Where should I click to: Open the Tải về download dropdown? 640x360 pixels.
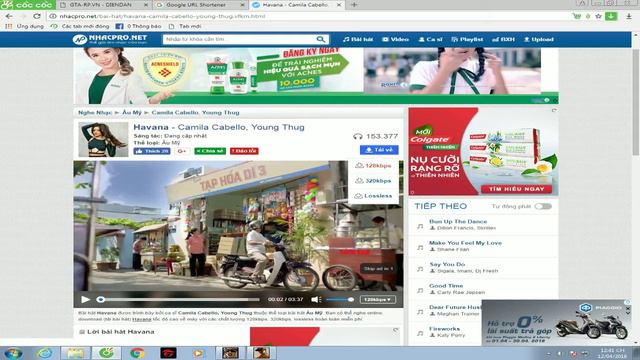(379, 150)
